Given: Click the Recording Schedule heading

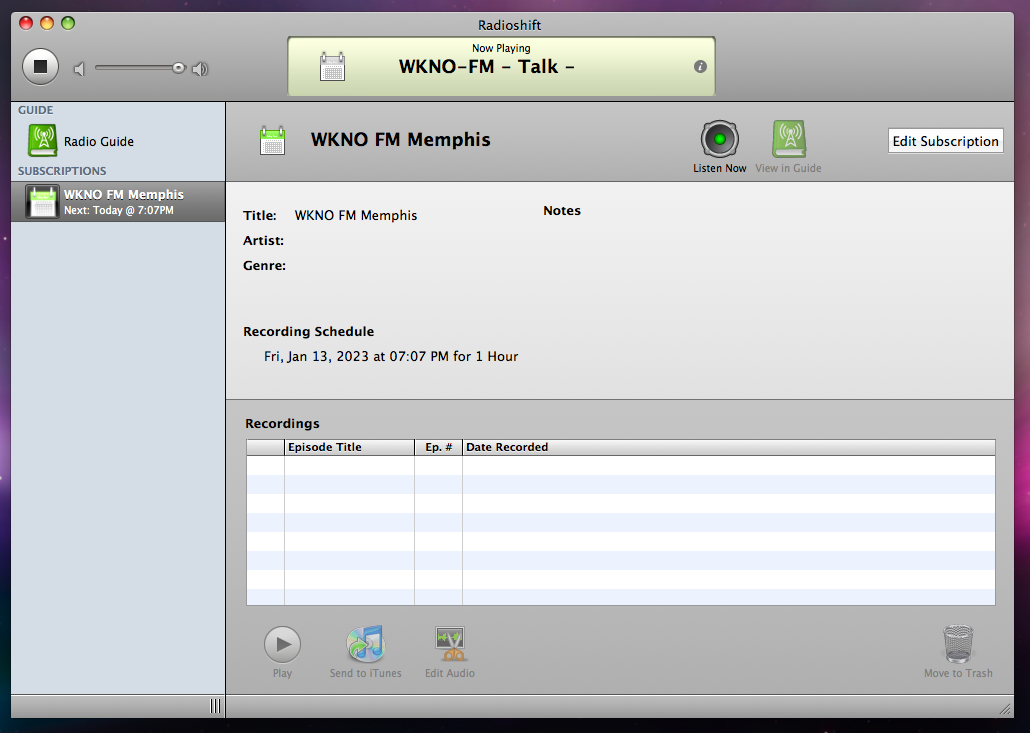Looking at the screenshot, I should point(309,332).
